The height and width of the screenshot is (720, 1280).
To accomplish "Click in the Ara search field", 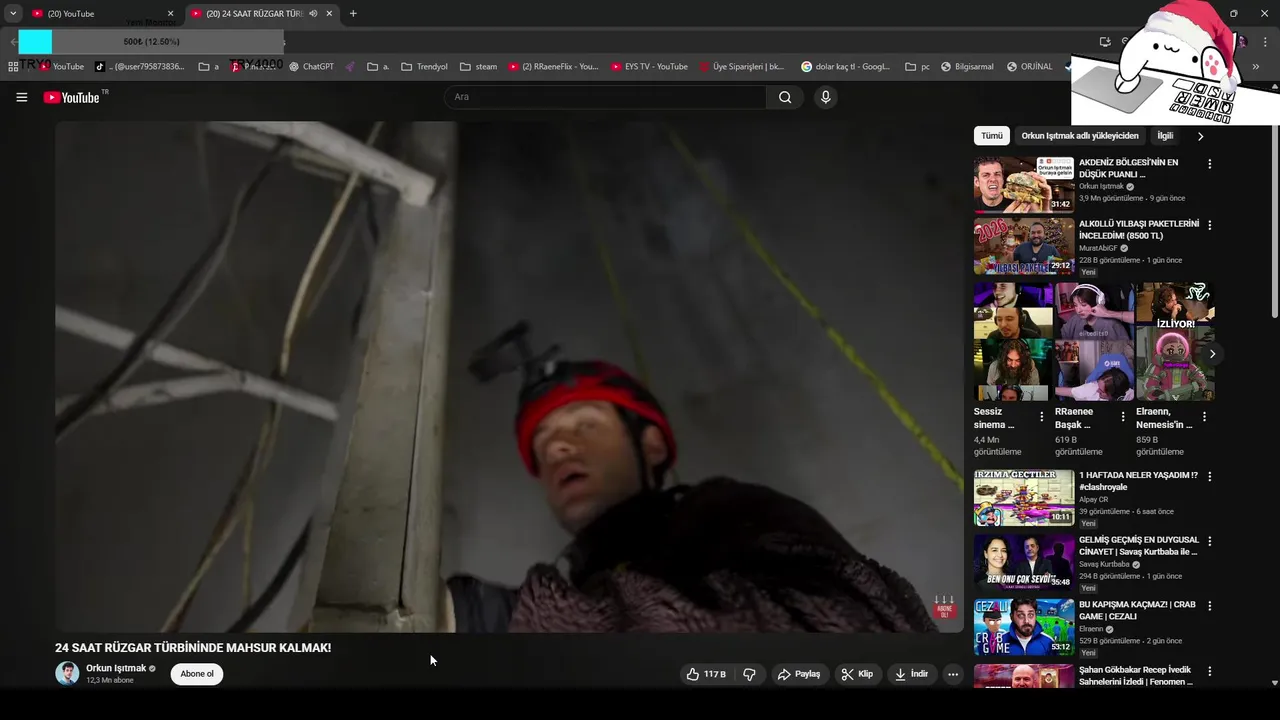I will pyautogui.click(x=605, y=97).
